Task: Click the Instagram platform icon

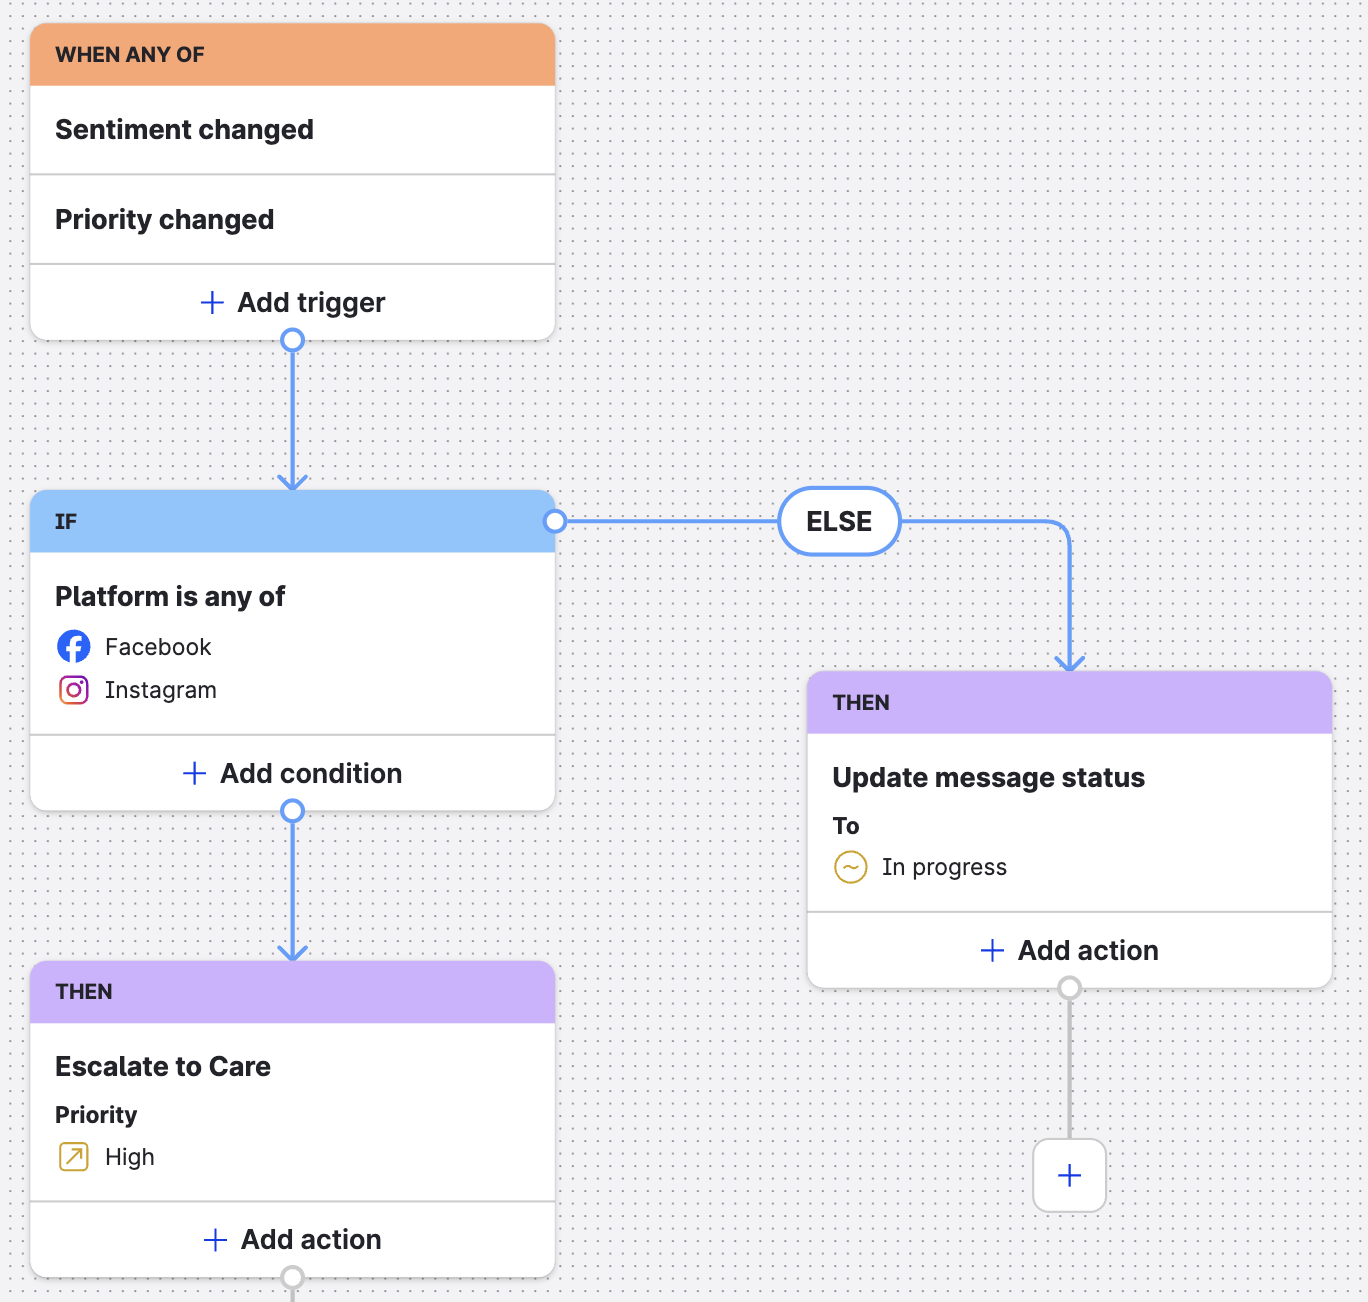Action: tap(73, 690)
